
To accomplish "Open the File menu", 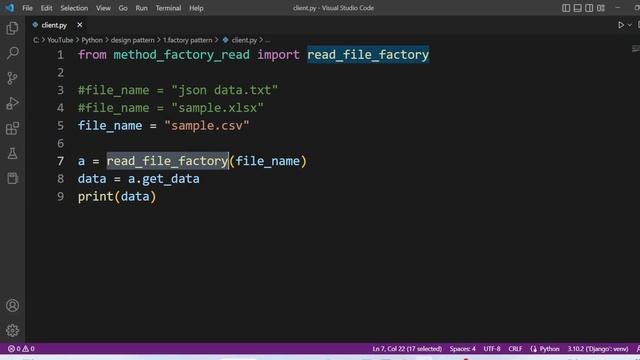I will click(x=27, y=8).
